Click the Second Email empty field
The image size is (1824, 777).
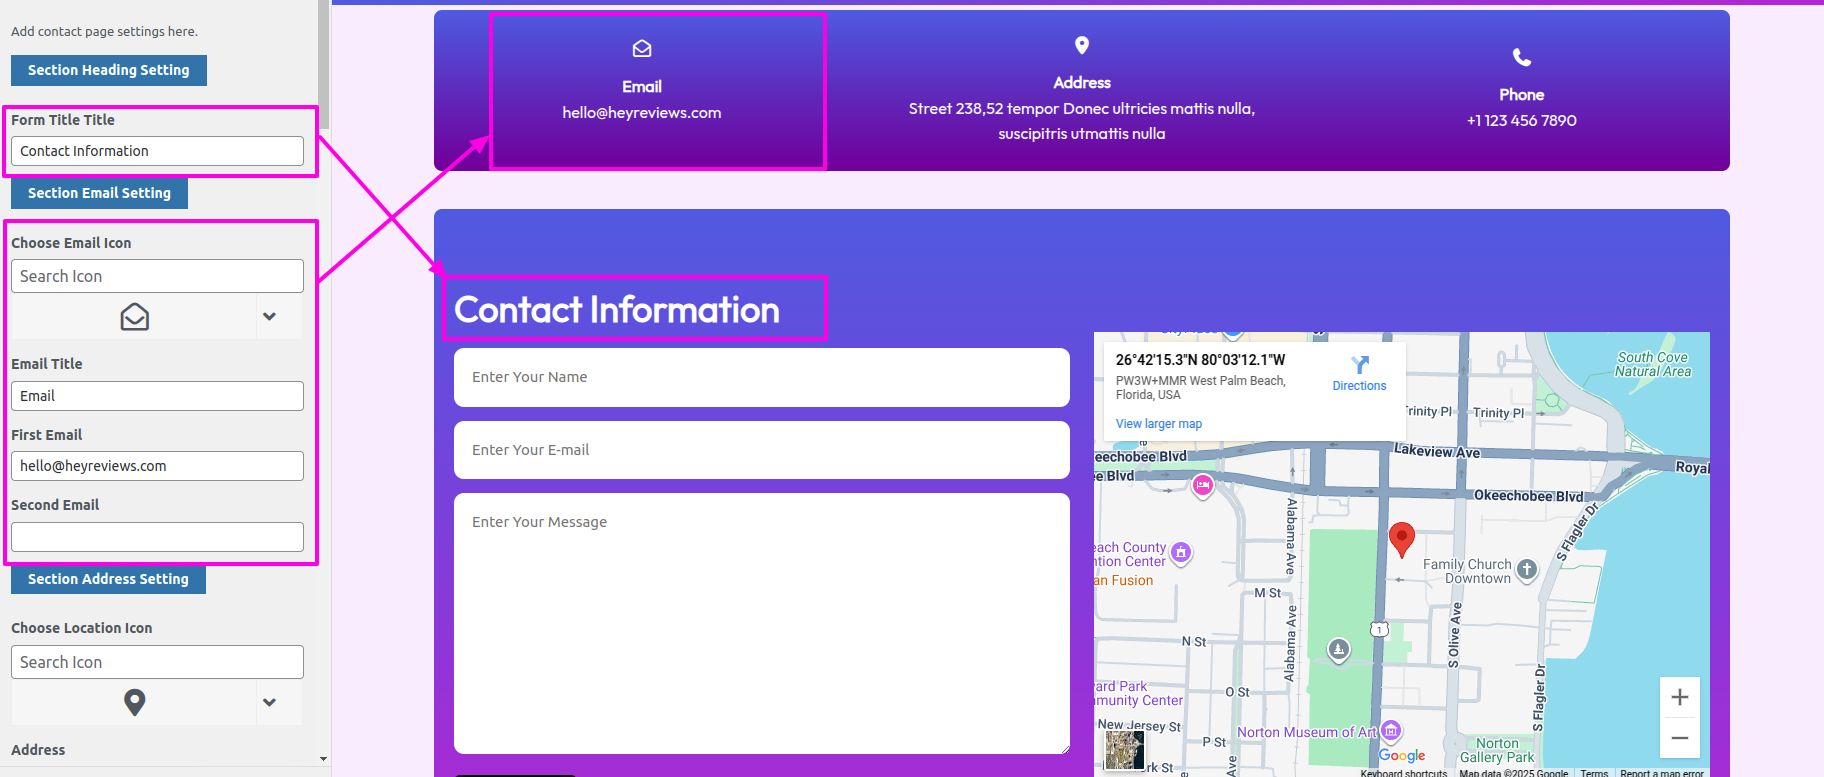pos(157,537)
